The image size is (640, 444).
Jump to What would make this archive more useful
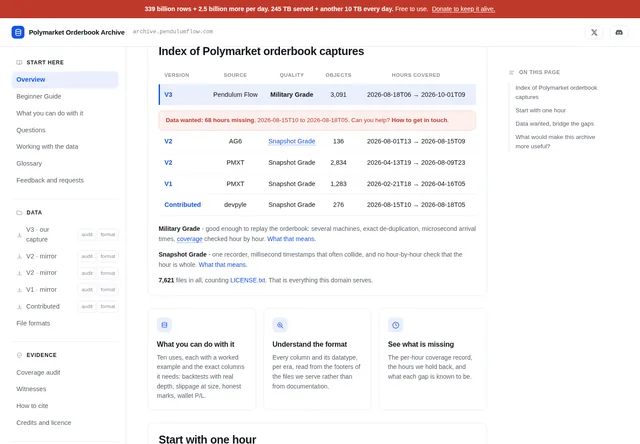click(555, 142)
